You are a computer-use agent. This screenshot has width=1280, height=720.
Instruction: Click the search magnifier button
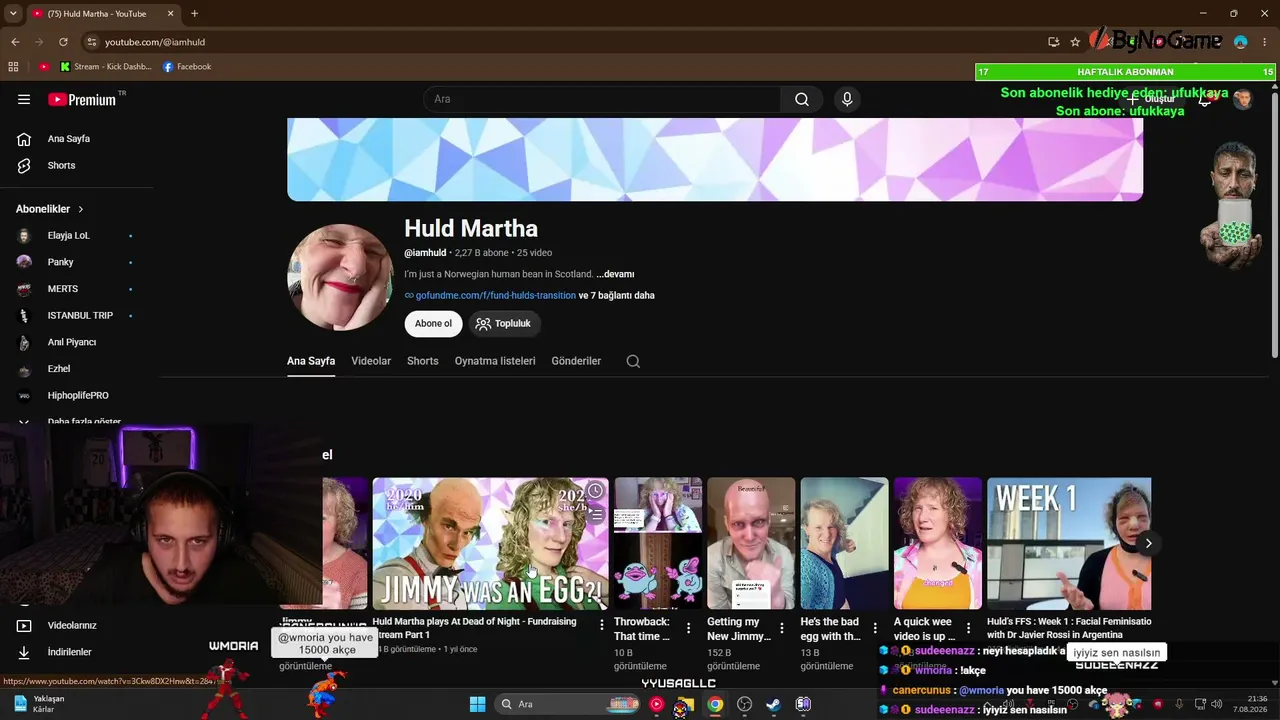pyautogui.click(x=802, y=99)
